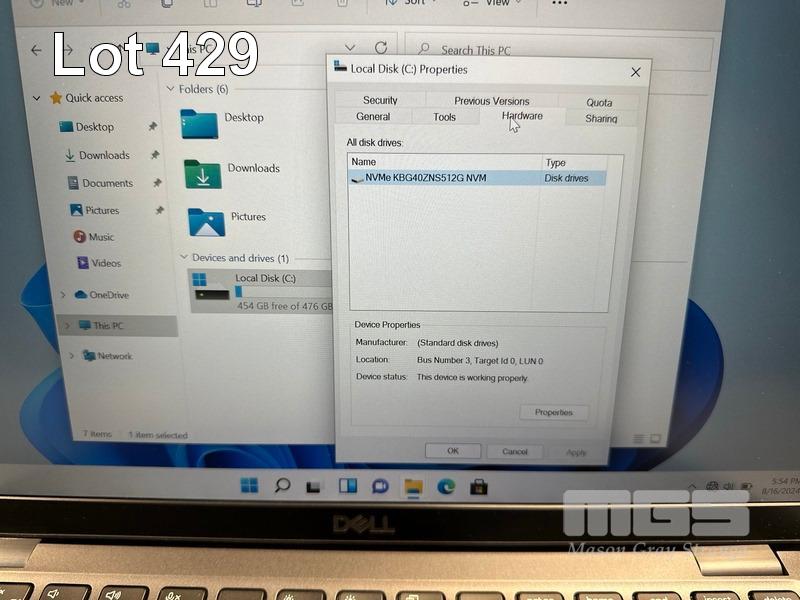Open the Desktop folder icon
Viewport: 800px width, 600px height.
click(198, 123)
